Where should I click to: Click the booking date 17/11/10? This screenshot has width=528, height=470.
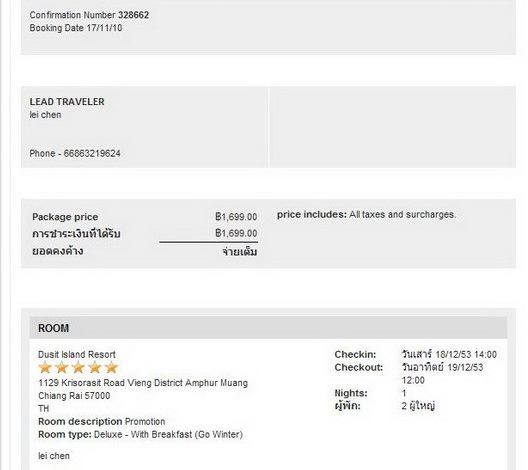pyautogui.click(x=104, y=28)
